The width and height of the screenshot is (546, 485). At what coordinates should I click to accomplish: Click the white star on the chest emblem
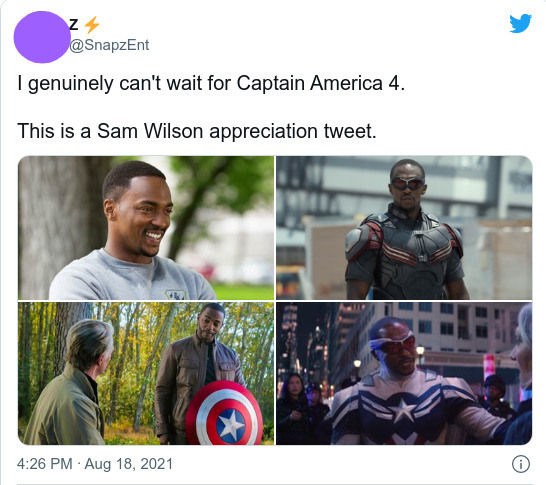(403, 411)
